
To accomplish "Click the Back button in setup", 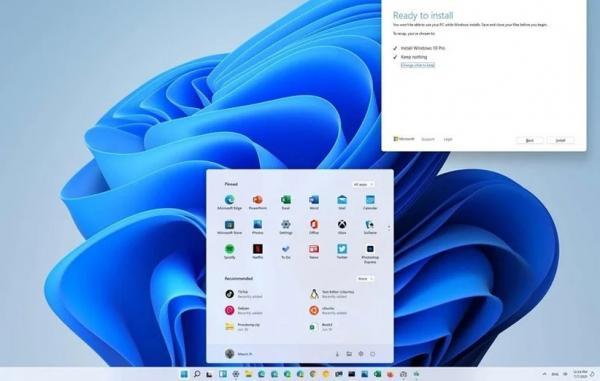I will tap(530, 140).
